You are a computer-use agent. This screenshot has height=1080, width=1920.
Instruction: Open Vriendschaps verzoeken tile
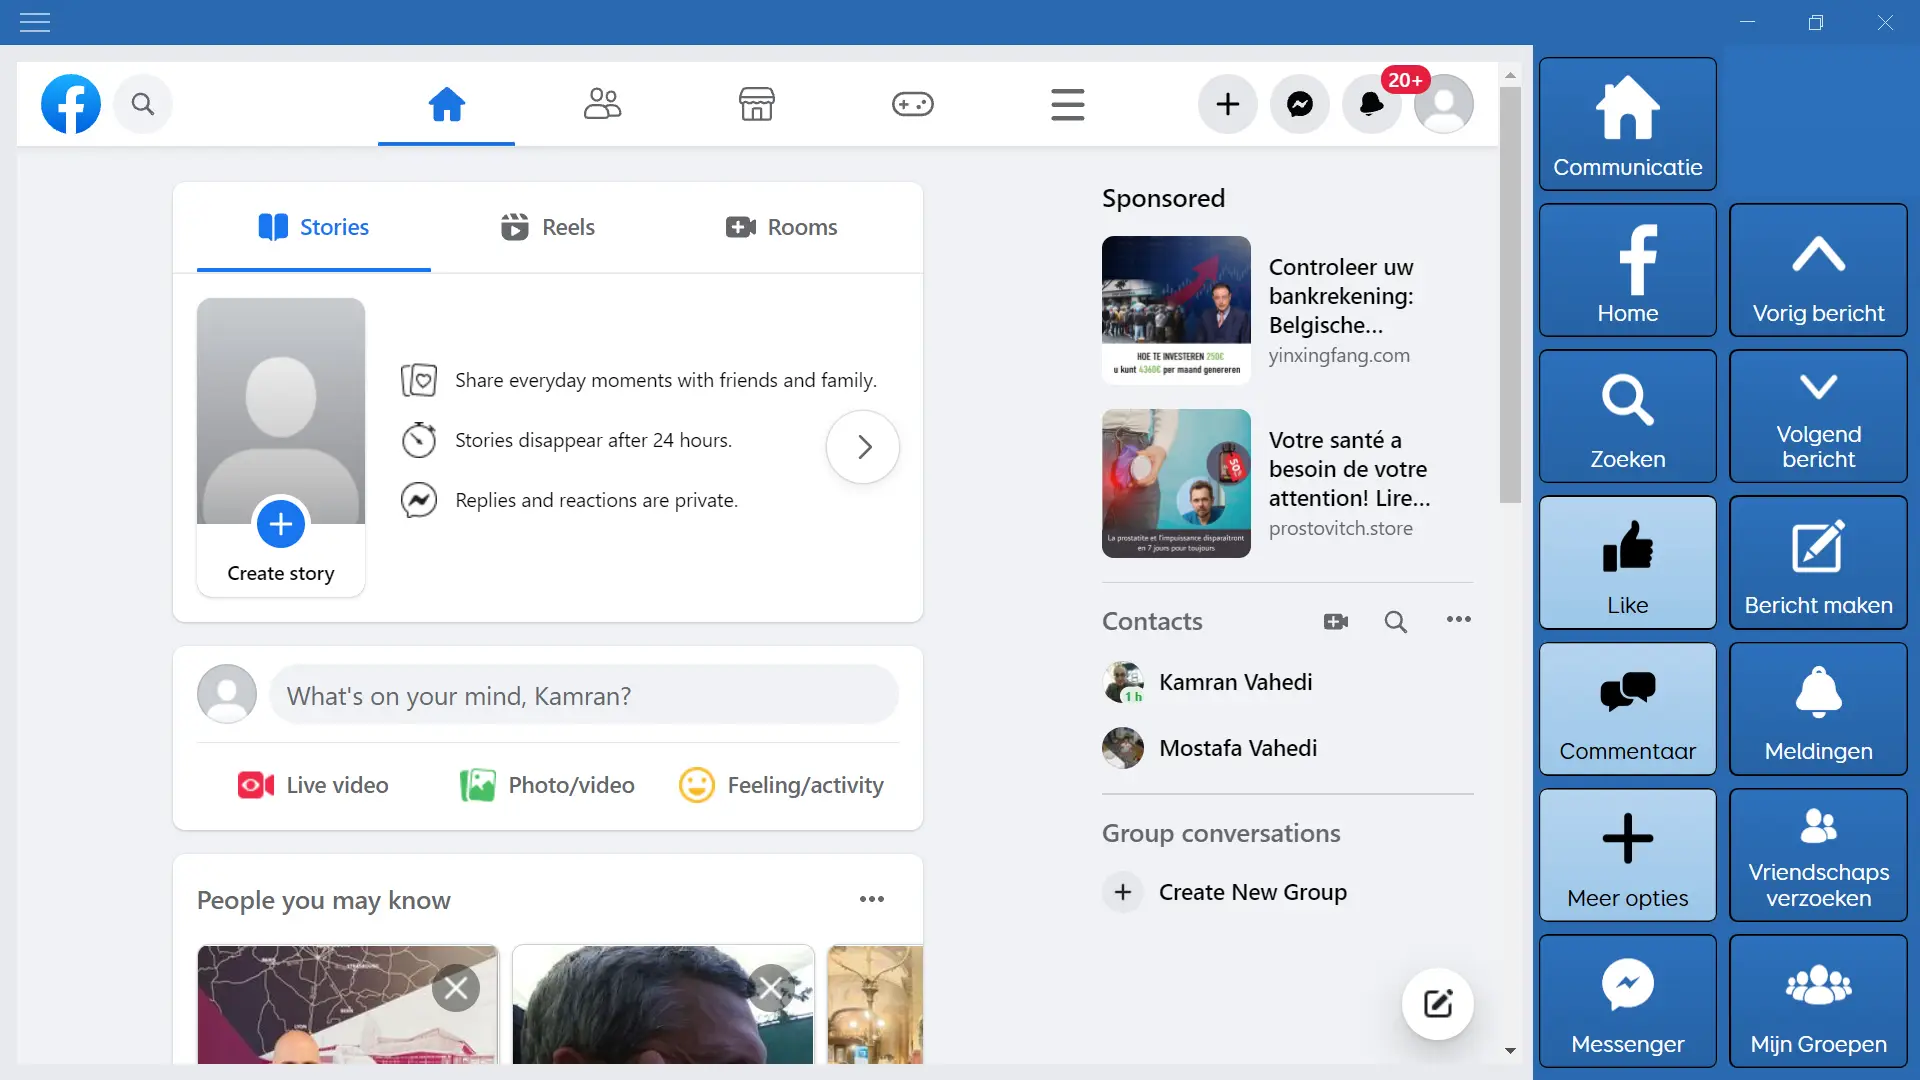[1818, 855]
